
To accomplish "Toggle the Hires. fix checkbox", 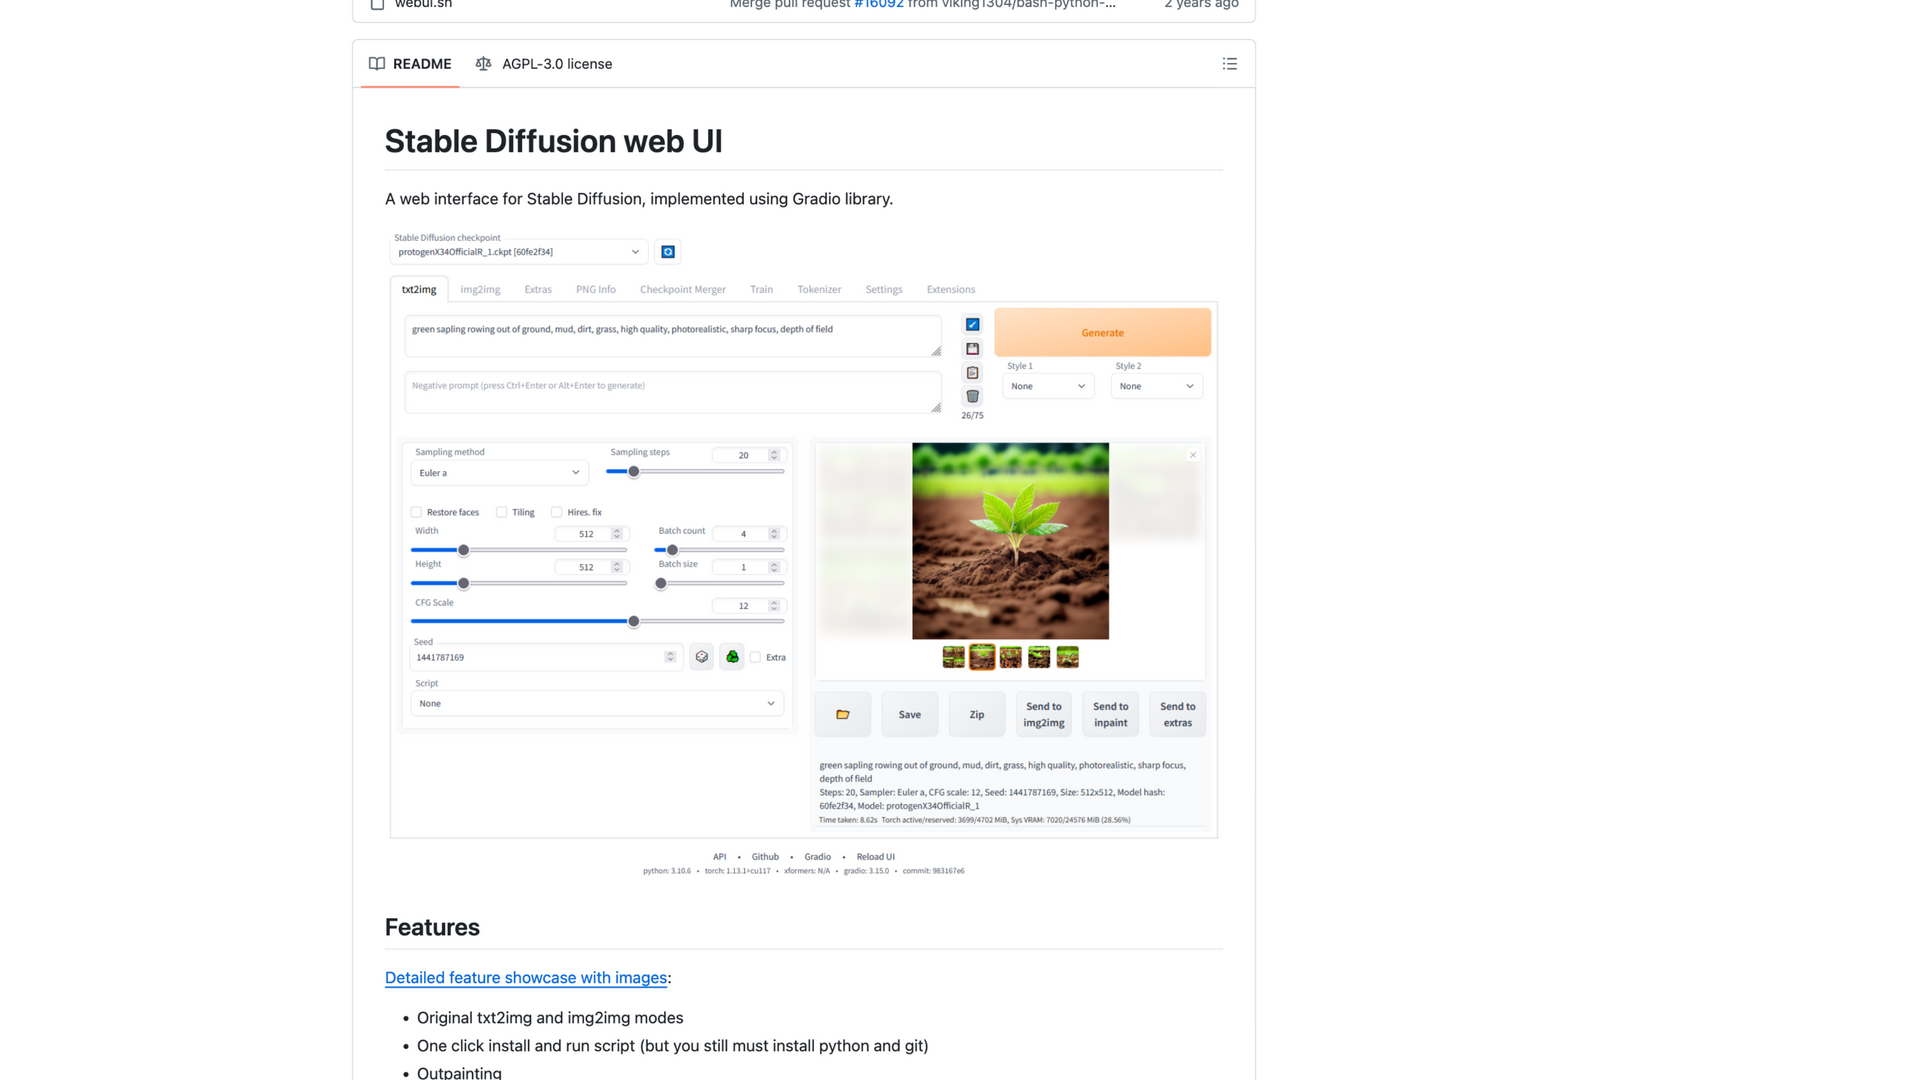I will click(557, 512).
